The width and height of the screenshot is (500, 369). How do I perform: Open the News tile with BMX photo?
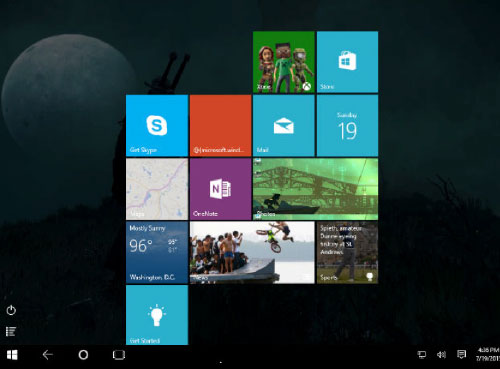(252, 253)
